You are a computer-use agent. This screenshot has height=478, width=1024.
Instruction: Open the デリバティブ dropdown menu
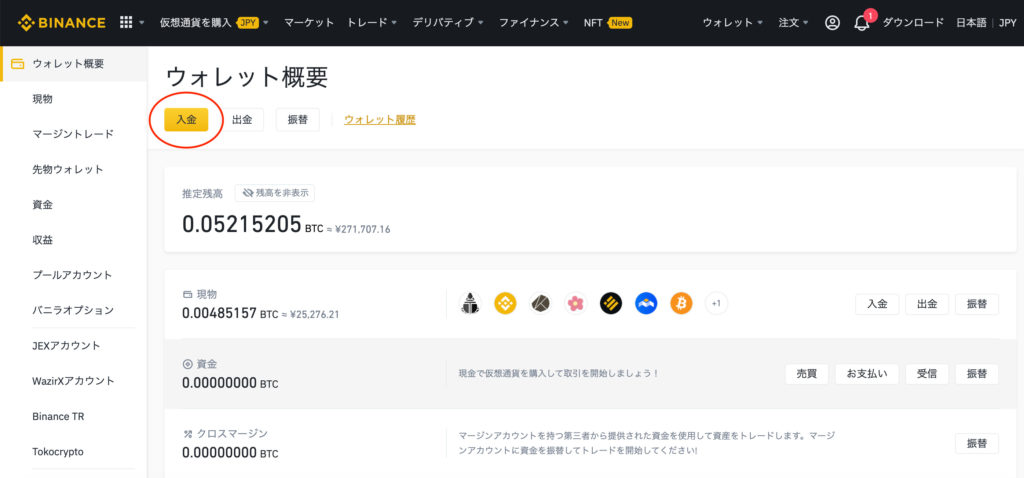448,23
